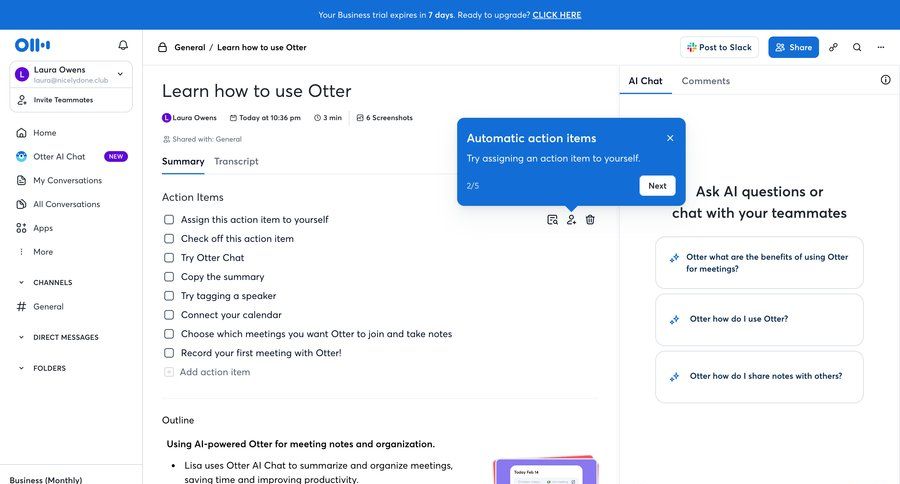Click the 'Learn how to use Otter' title
Image resolution: width=900 pixels, height=484 pixels.
point(257,91)
